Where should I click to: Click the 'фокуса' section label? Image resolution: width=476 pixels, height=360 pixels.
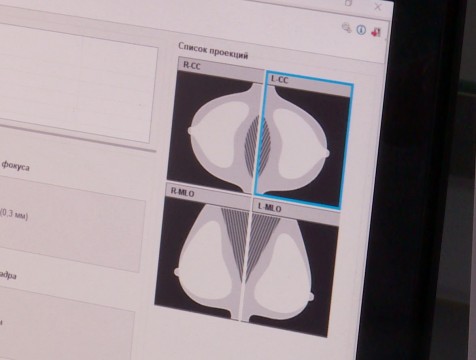[15, 166]
